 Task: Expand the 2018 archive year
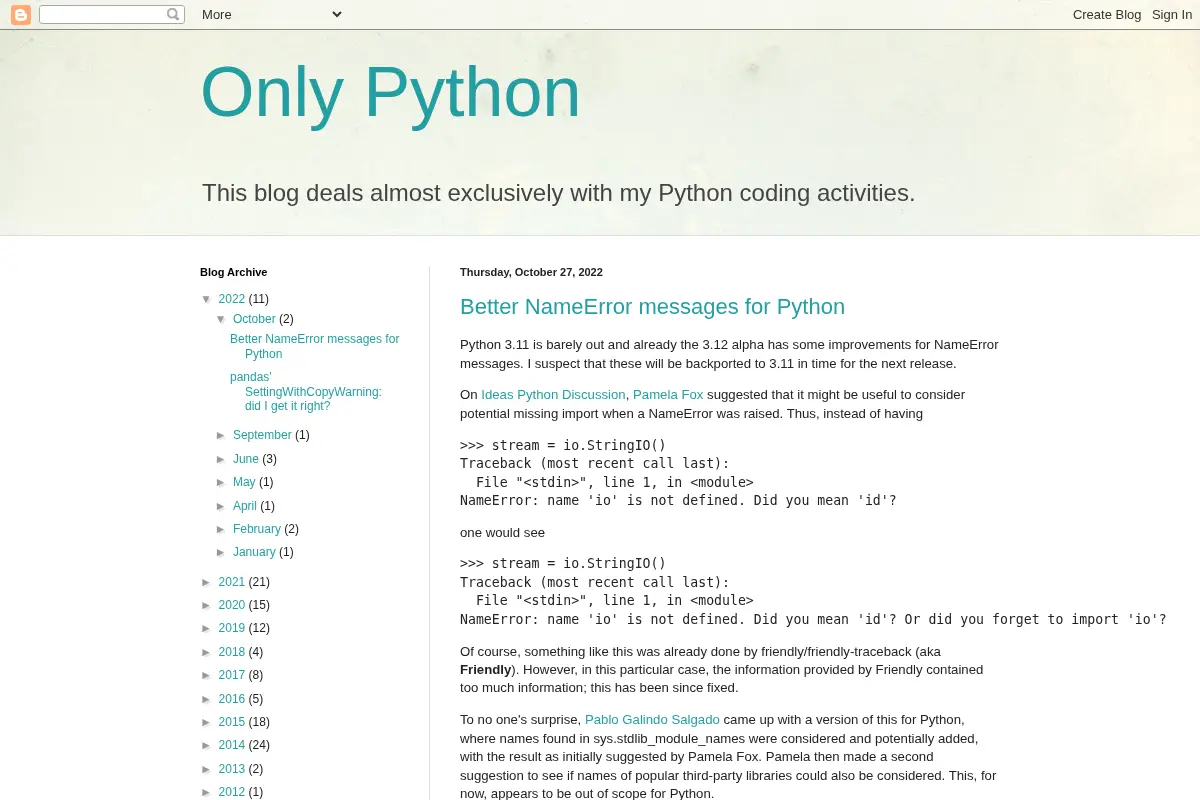(x=207, y=653)
